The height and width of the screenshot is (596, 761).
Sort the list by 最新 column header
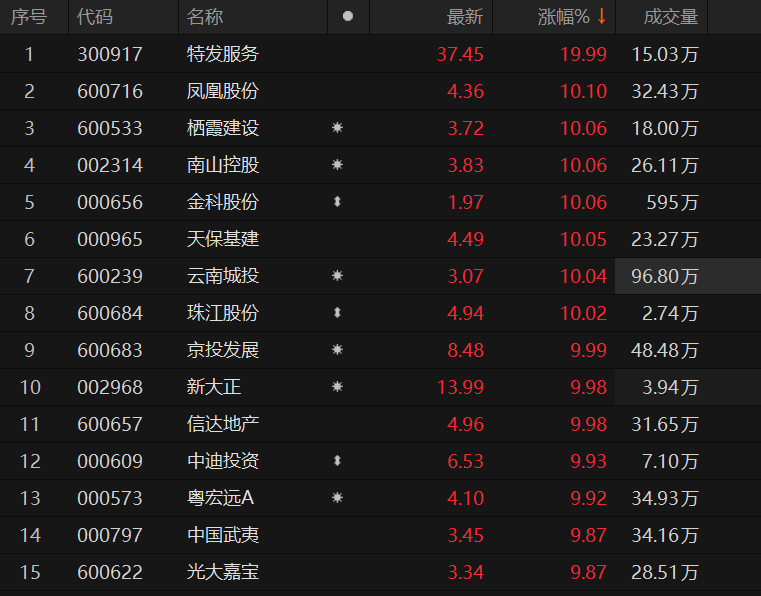pyautogui.click(x=464, y=17)
